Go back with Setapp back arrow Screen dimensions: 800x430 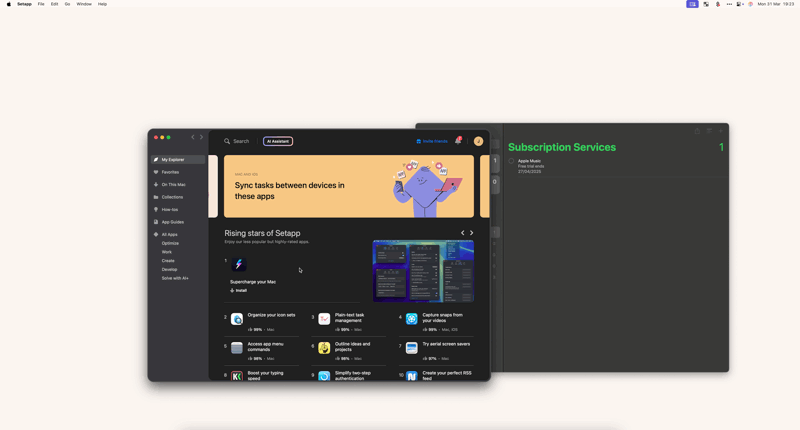(193, 137)
